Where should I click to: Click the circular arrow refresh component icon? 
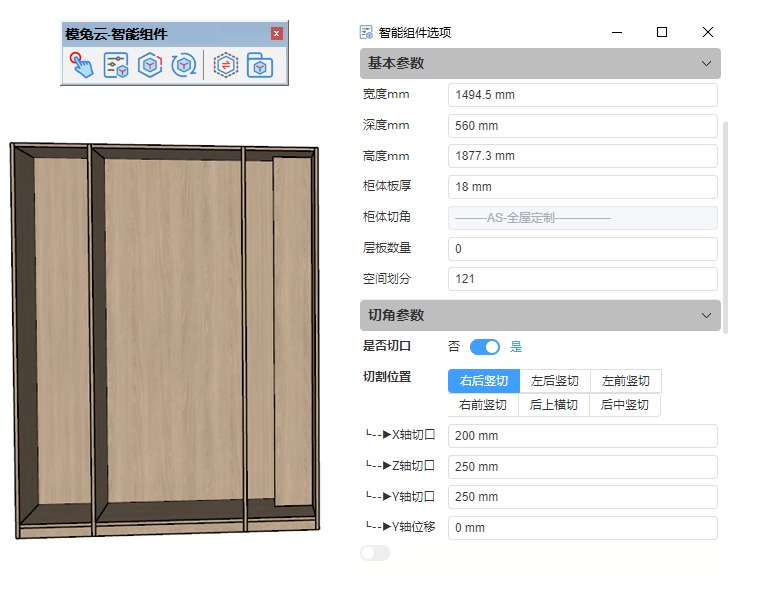(x=183, y=66)
